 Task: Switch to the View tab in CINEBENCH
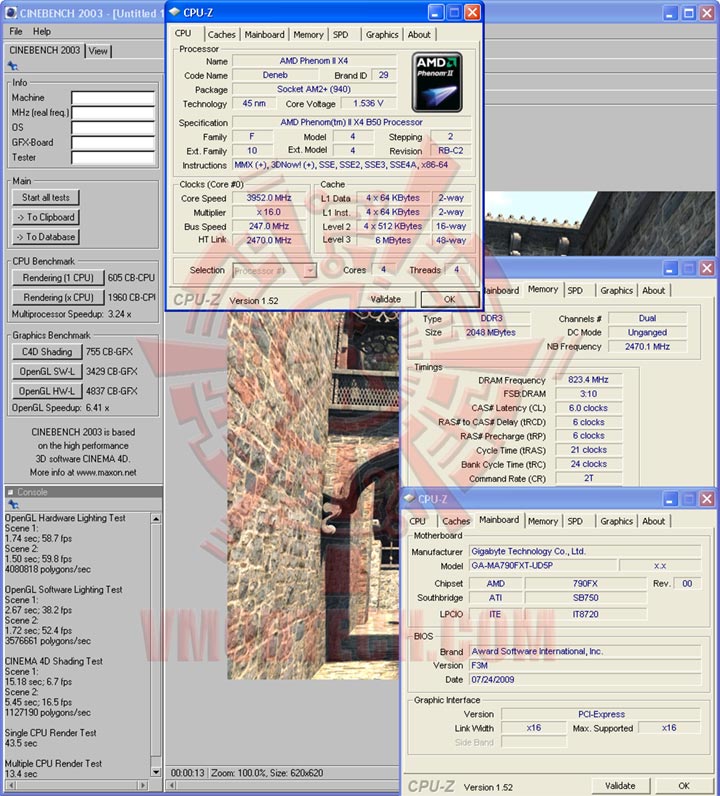(98, 51)
